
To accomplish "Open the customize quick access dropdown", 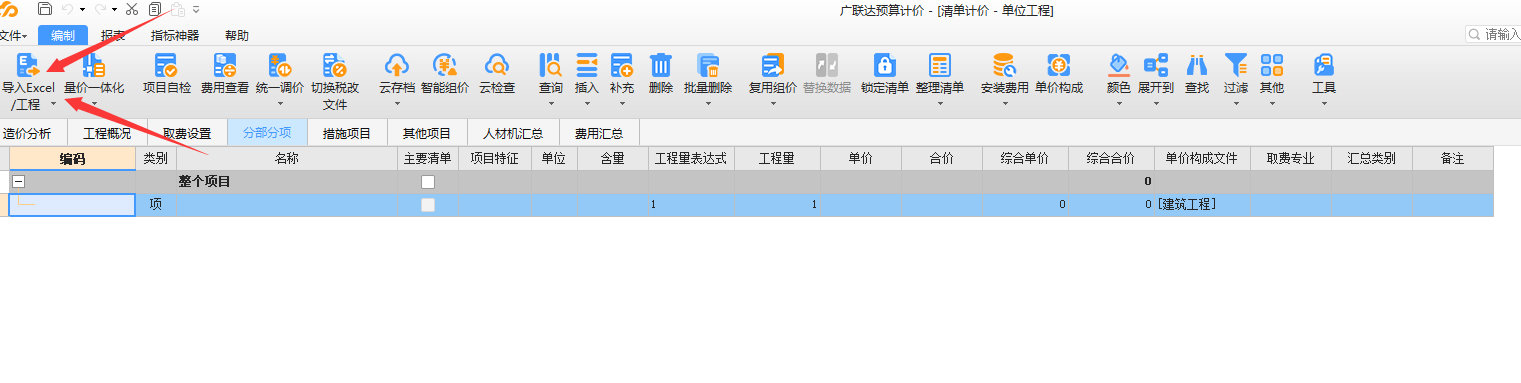I will tap(196, 9).
